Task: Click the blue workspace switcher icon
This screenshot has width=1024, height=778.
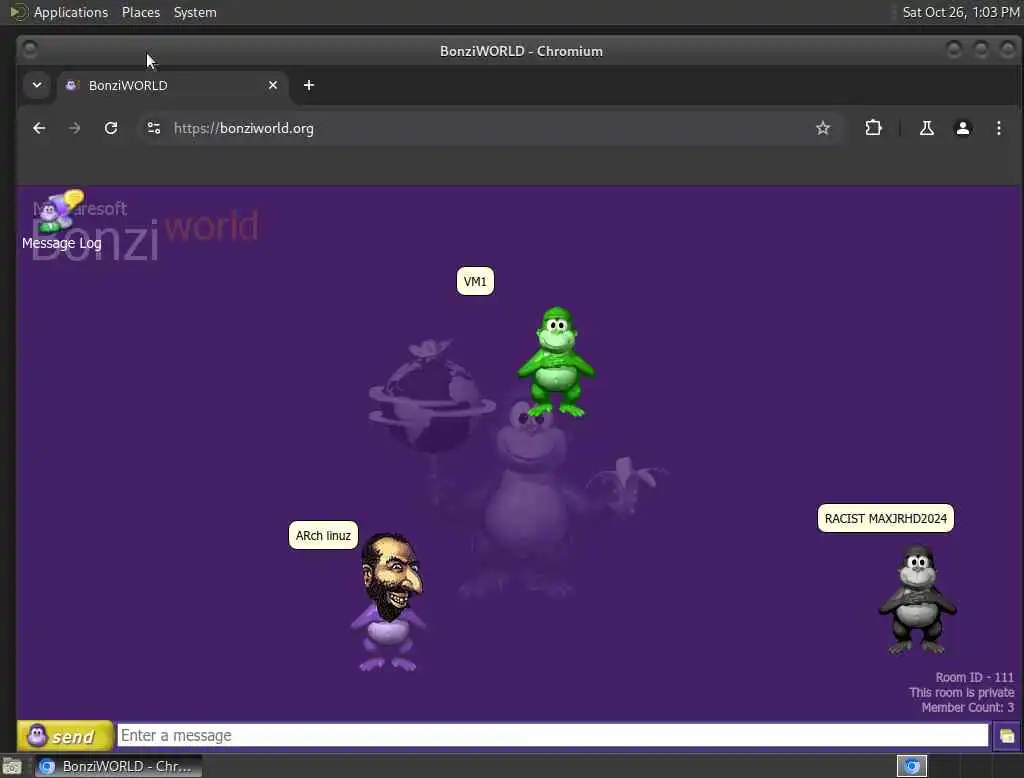Action: coord(912,766)
